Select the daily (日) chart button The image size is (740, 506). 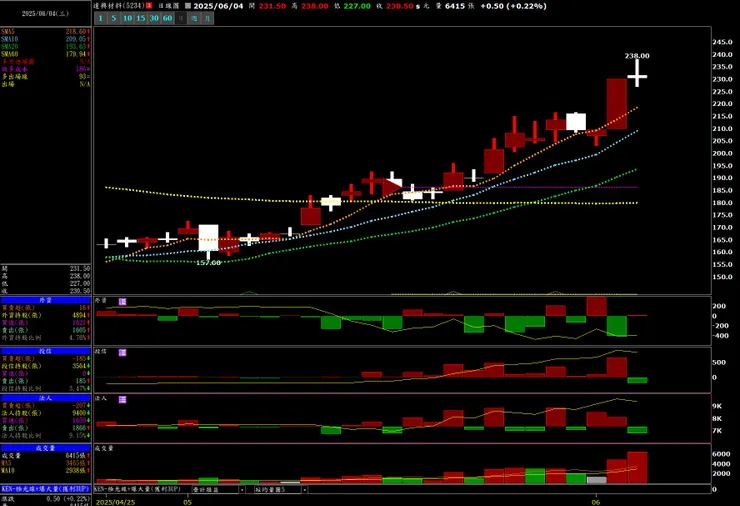coord(181,18)
